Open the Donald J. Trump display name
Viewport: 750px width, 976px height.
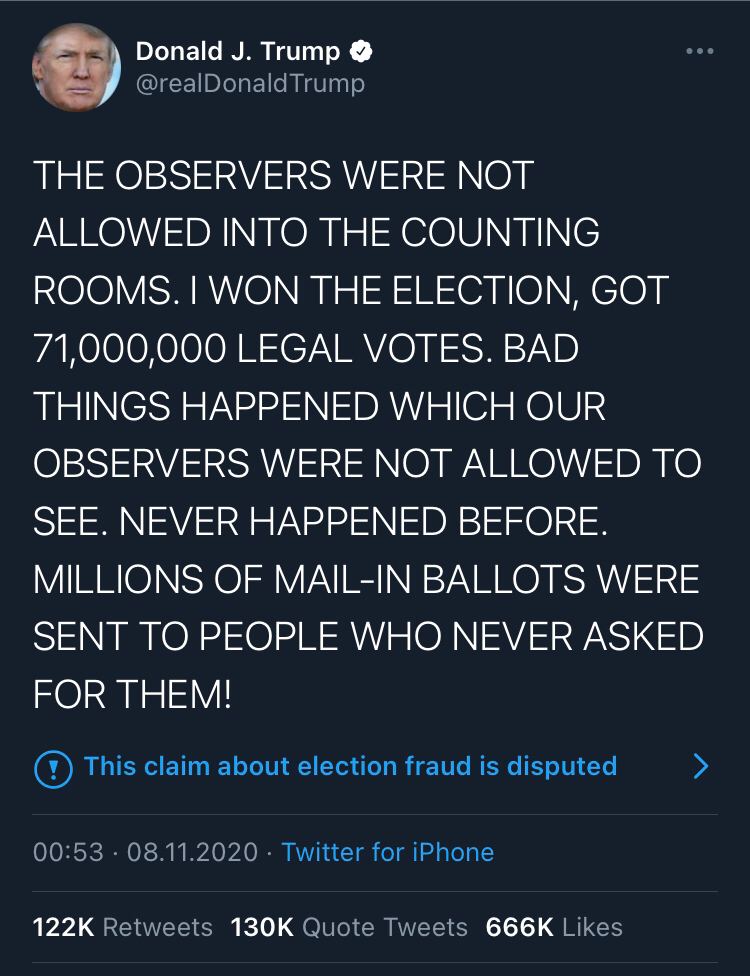click(x=238, y=50)
